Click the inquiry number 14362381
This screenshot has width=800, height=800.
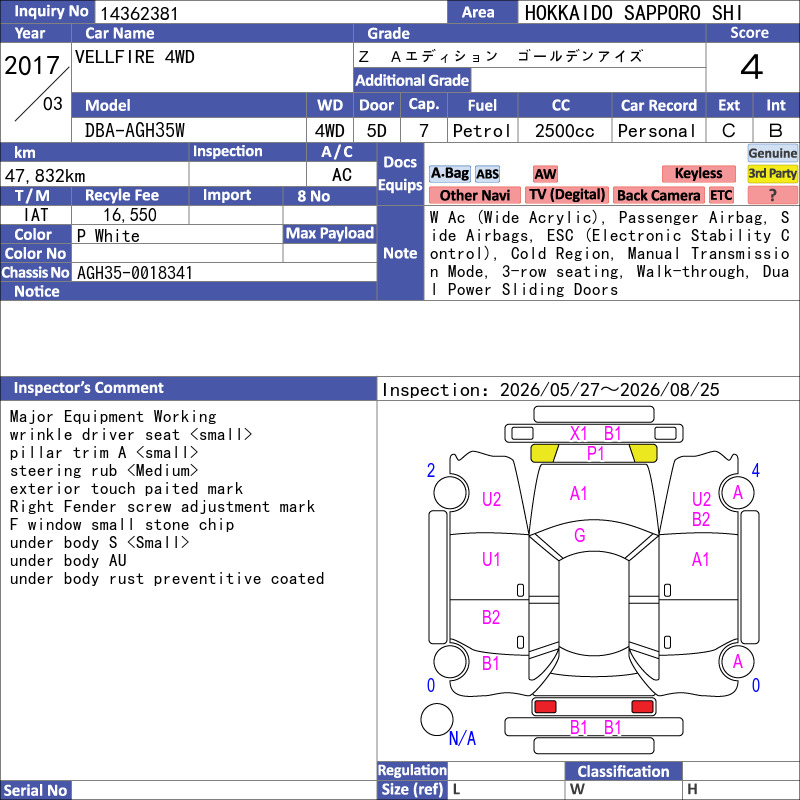click(139, 13)
